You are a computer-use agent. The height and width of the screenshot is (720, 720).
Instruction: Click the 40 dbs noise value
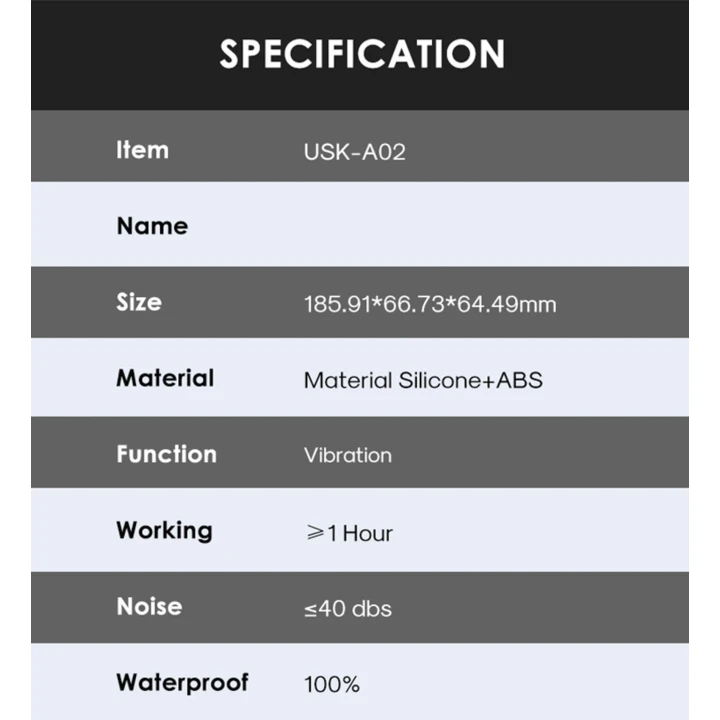(x=356, y=609)
